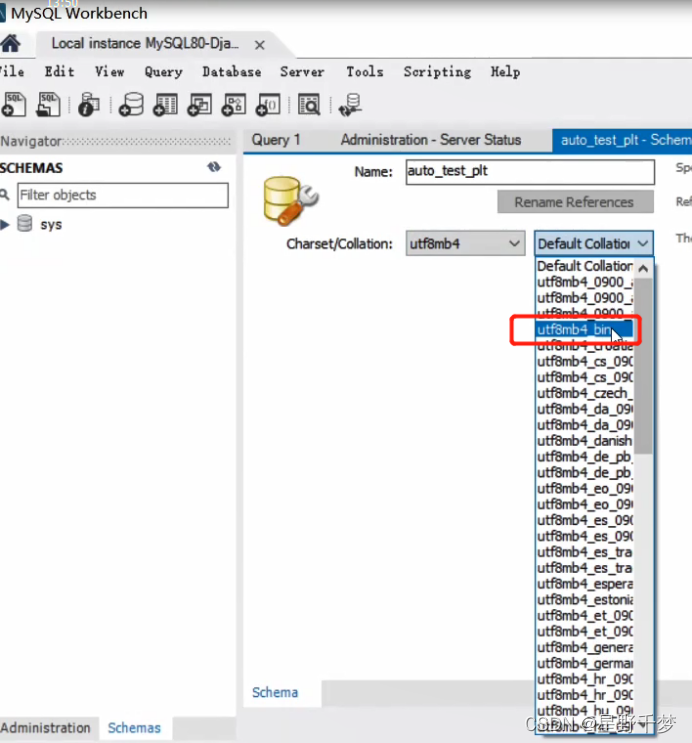
Task: Select utf8mb4_danish collation entry
Action: pyautogui.click(x=584, y=440)
